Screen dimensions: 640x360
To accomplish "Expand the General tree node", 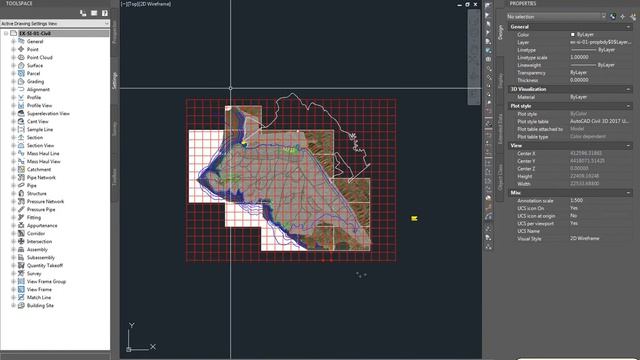I will pos(13,42).
